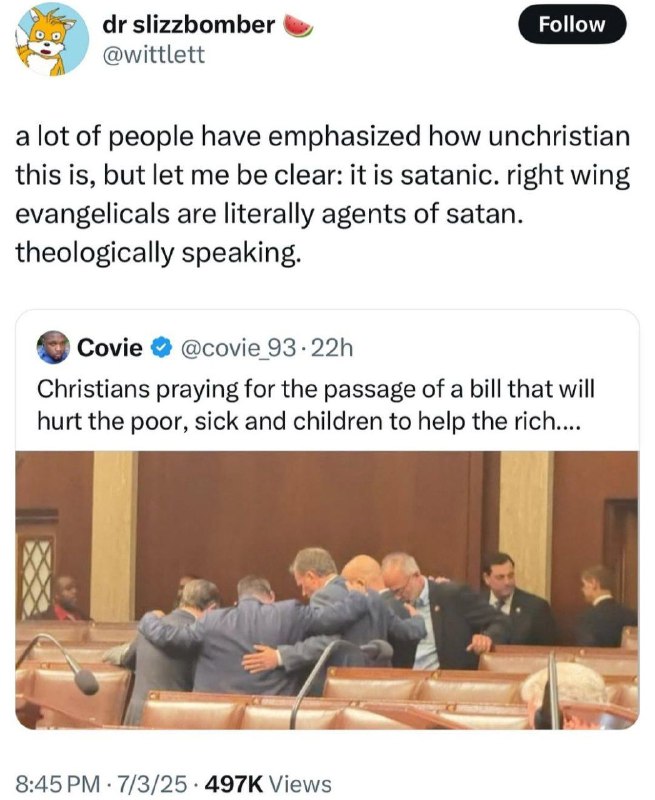
Task: Open the photo of men praying
Action: click(327, 590)
